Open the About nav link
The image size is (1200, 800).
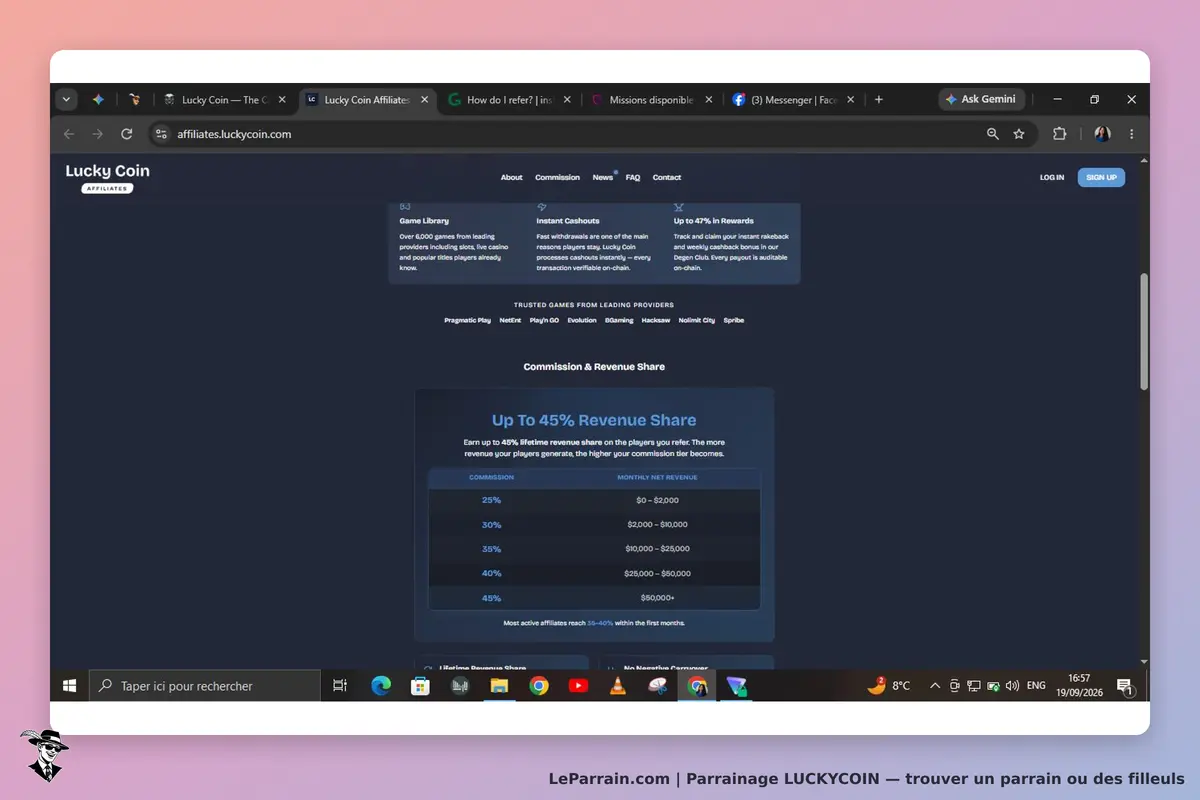[x=512, y=177]
